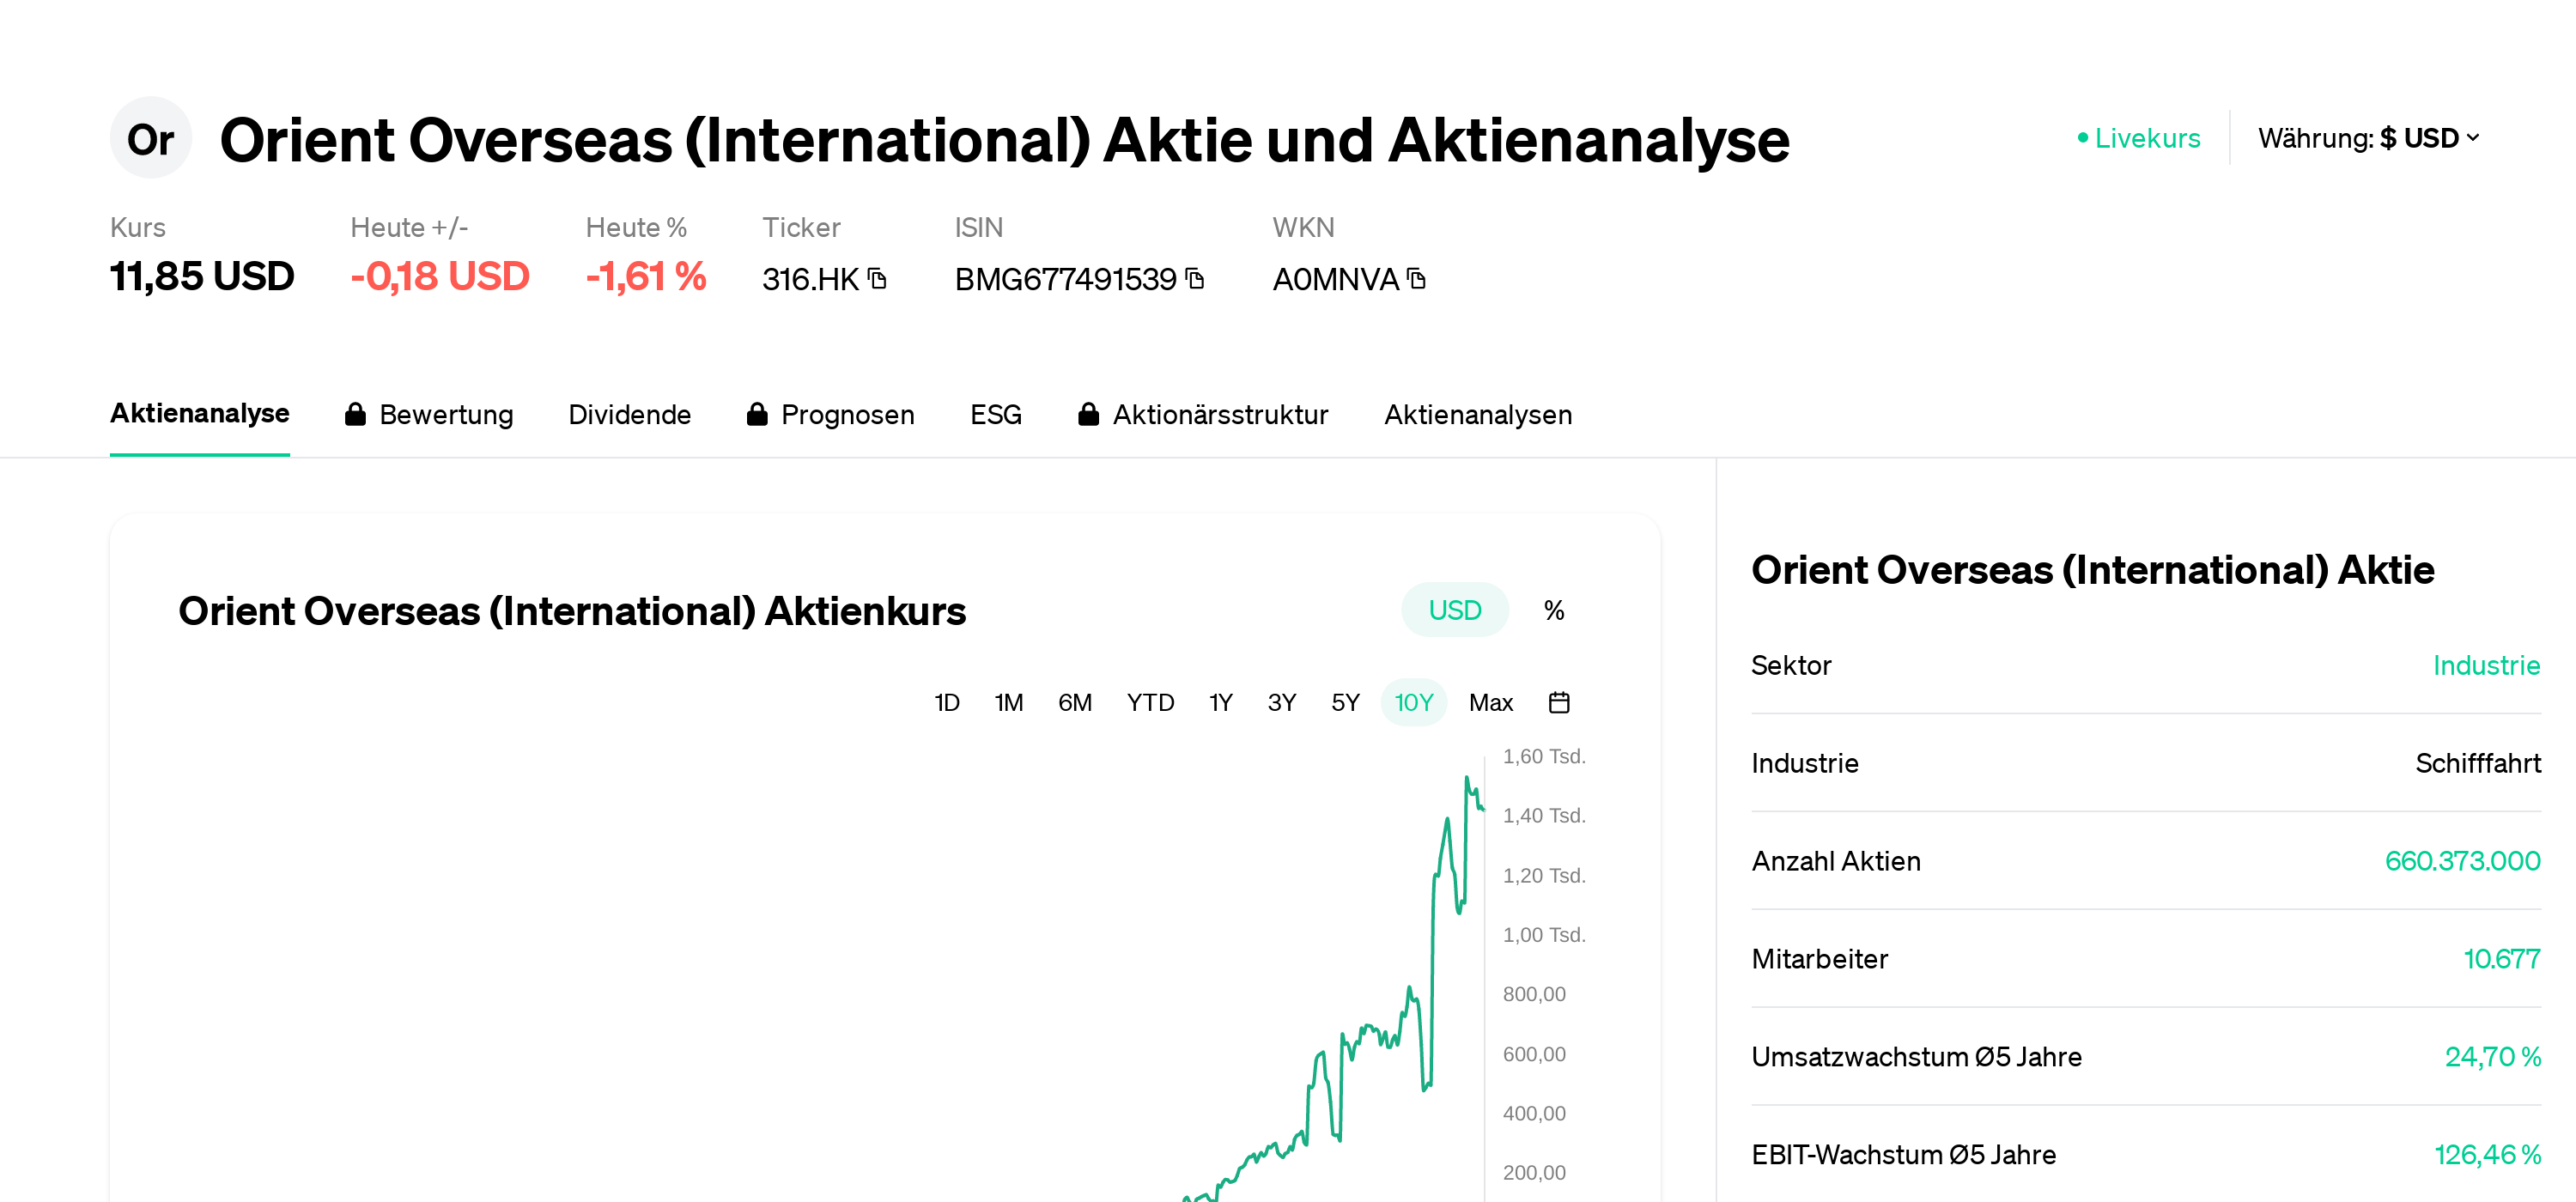The height and width of the screenshot is (1202, 2576).
Task: Open the Währung USD currency dropdown
Action: pyautogui.click(x=2371, y=138)
